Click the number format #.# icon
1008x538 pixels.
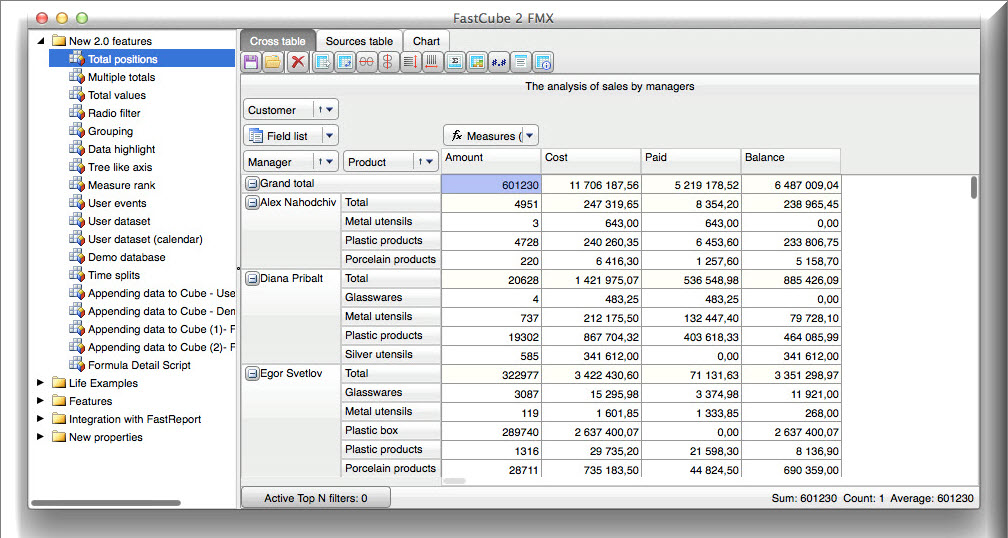coord(498,62)
